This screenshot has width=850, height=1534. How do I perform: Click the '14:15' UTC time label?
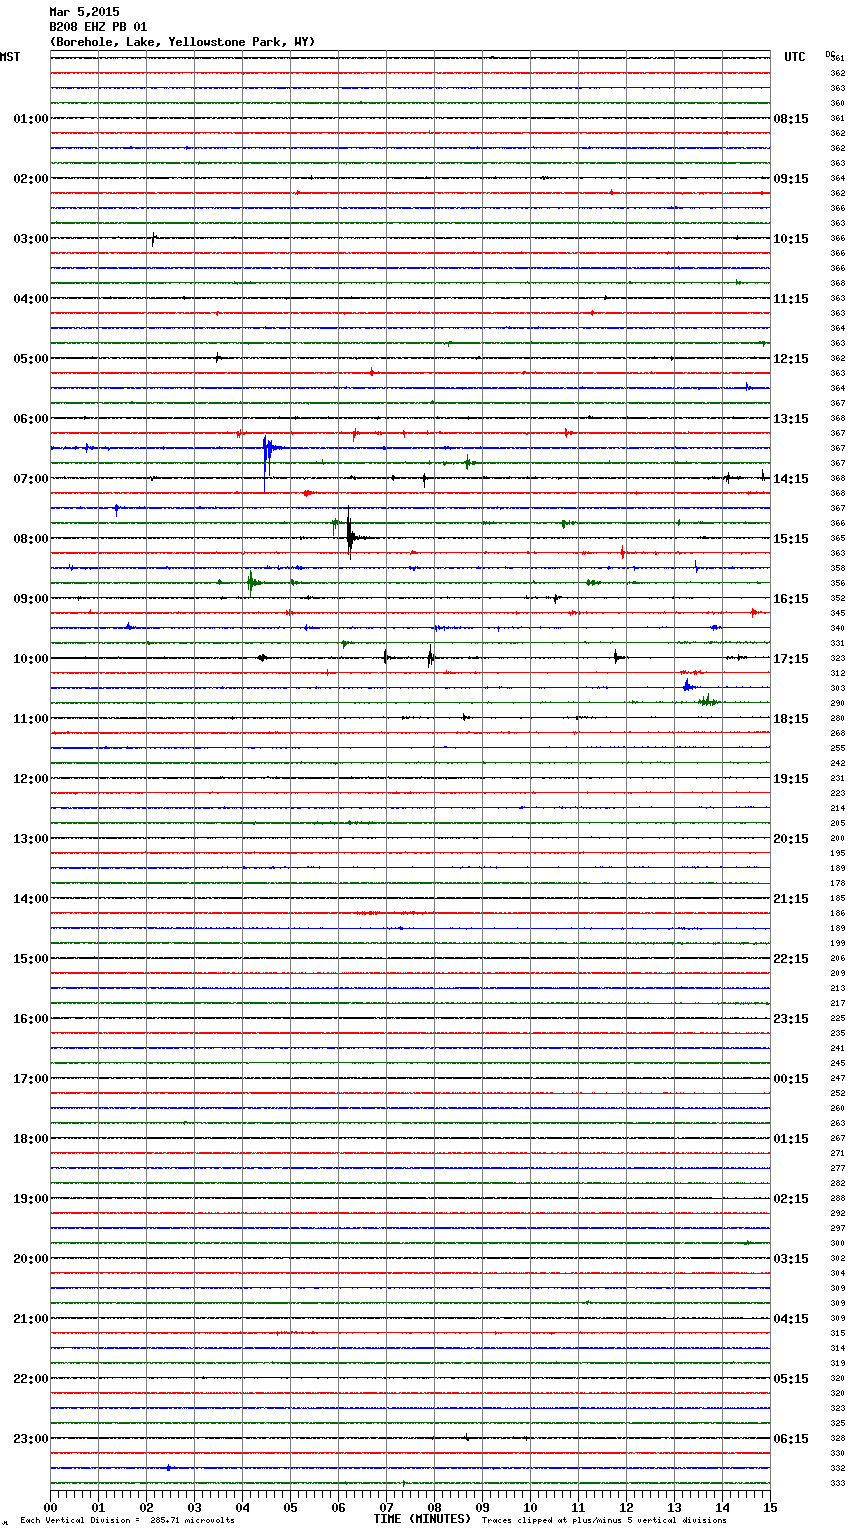(x=791, y=479)
